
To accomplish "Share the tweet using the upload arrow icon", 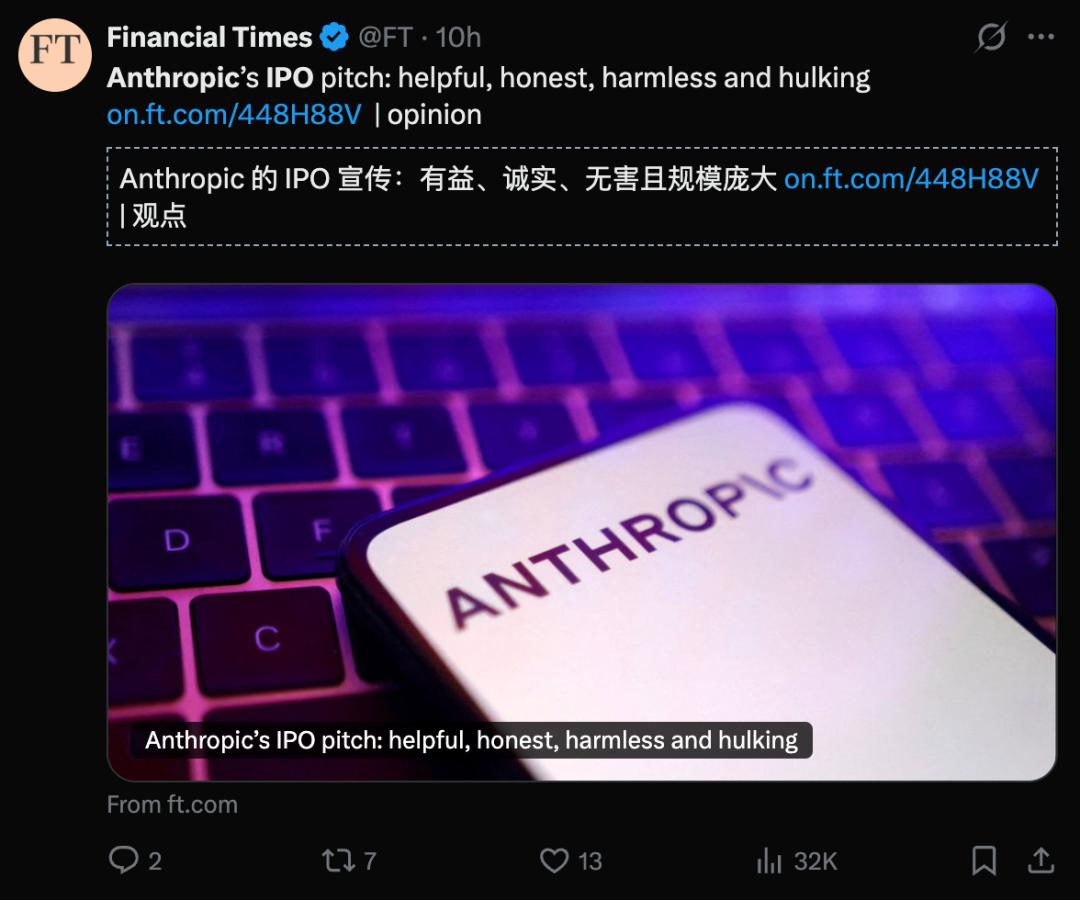I will (1041, 860).
